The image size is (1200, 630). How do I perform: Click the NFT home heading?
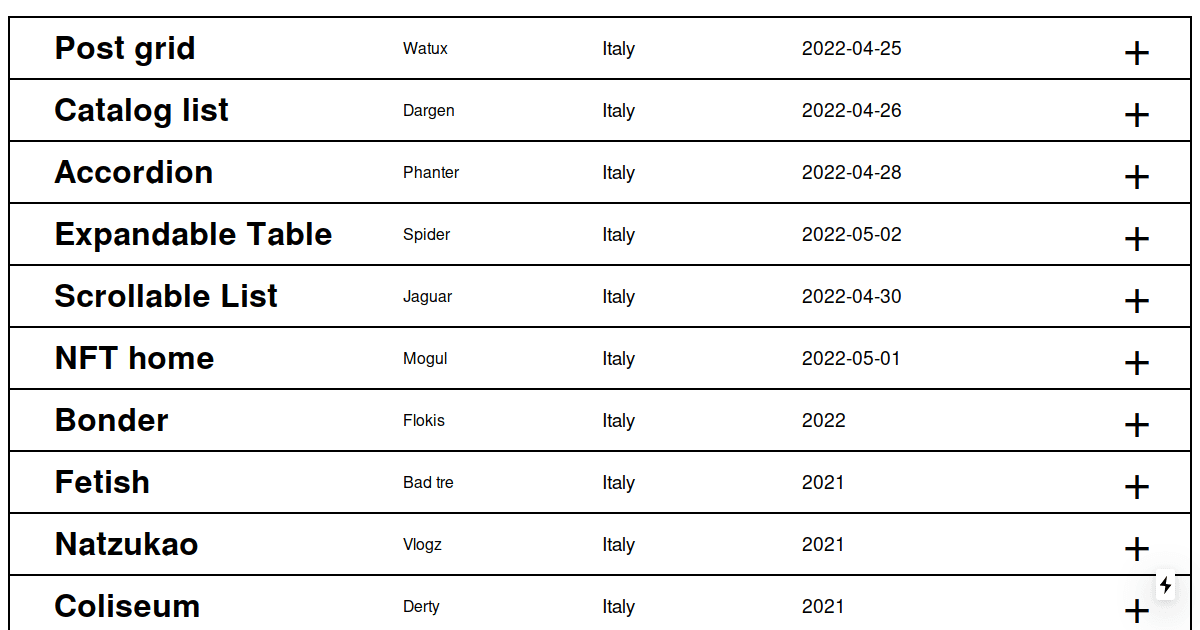(x=134, y=358)
